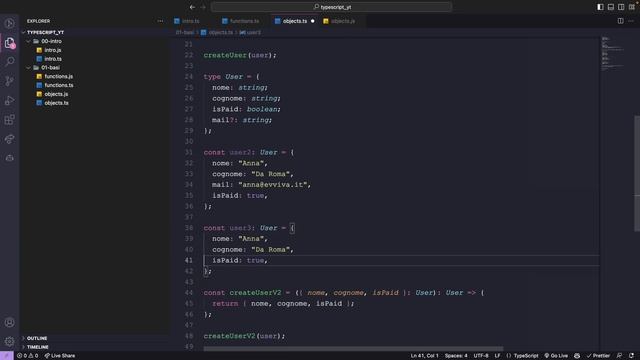The width and height of the screenshot is (640, 360).
Task: Open the Run view at top of activity bar
Action: (x=9, y=23)
